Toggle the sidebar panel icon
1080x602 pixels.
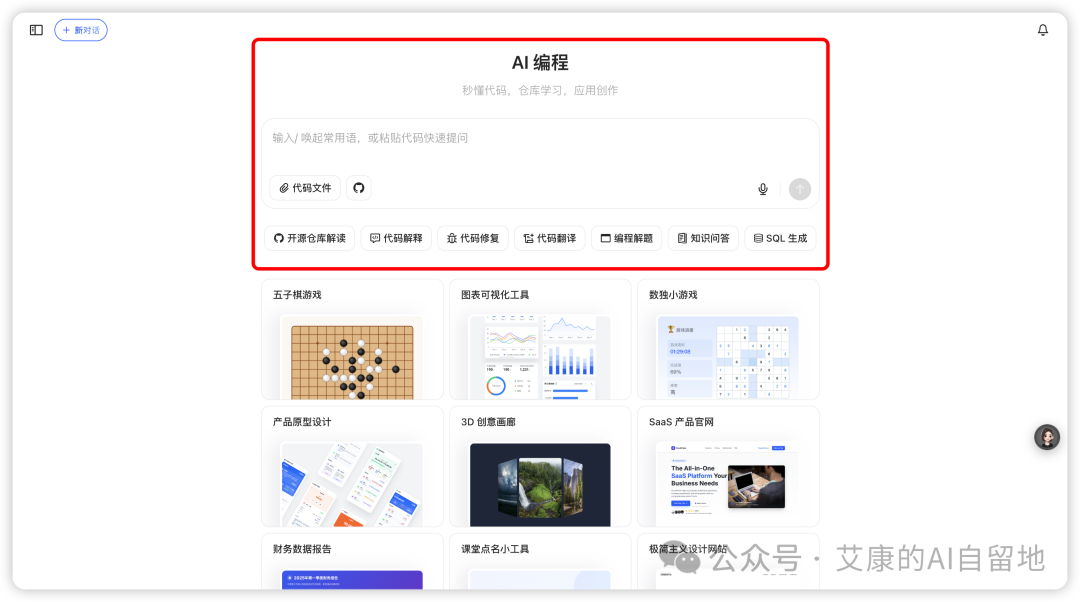[37, 30]
